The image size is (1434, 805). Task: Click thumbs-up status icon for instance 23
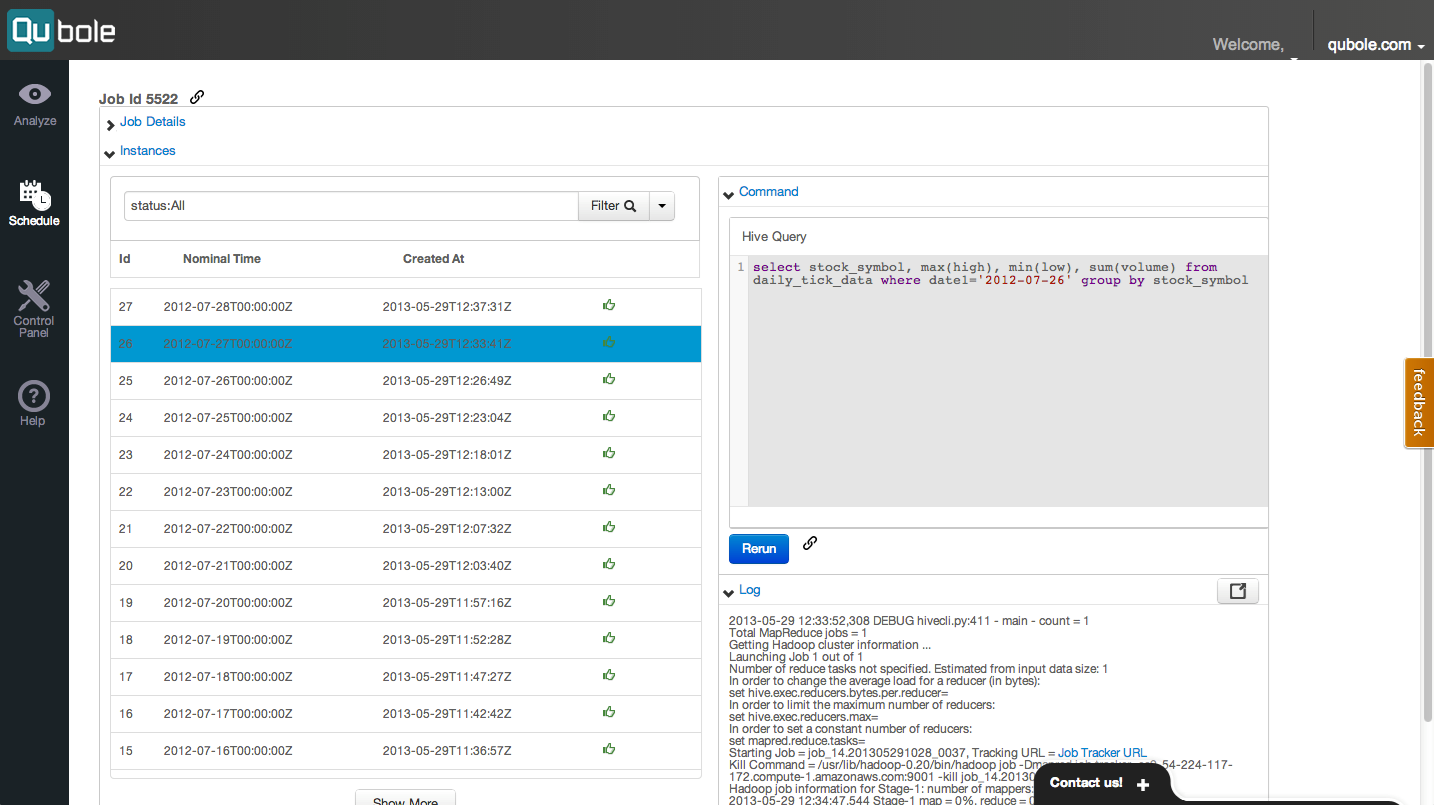coord(609,453)
